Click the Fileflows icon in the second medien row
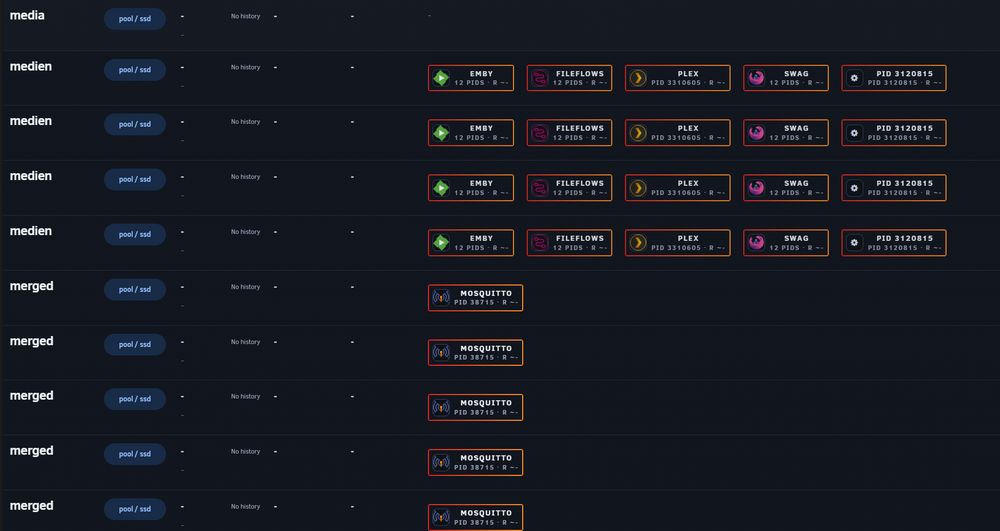 coord(540,133)
